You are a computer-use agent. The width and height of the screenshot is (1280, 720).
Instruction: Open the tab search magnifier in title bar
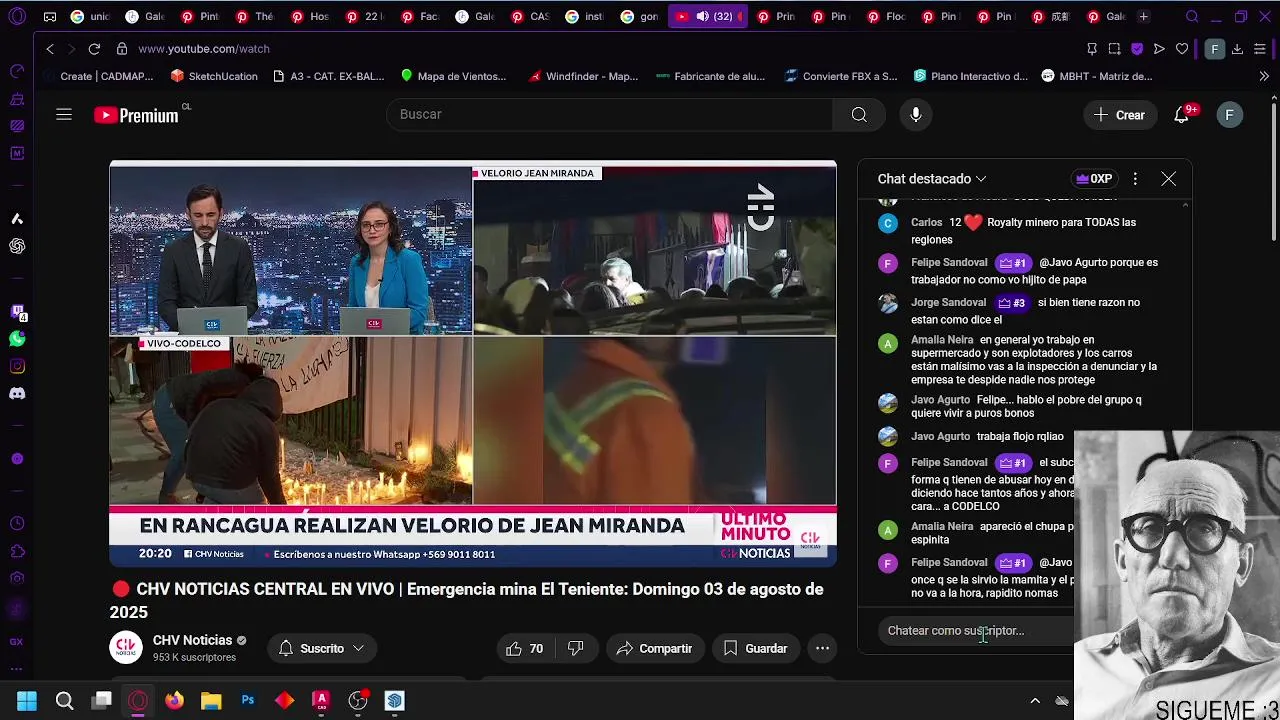click(x=1192, y=16)
